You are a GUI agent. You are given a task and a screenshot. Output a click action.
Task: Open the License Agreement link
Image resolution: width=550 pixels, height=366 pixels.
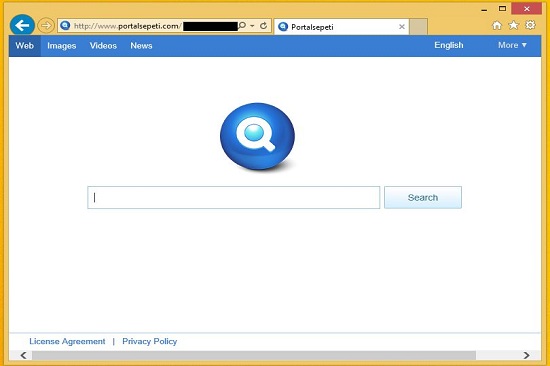[x=67, y=341]
